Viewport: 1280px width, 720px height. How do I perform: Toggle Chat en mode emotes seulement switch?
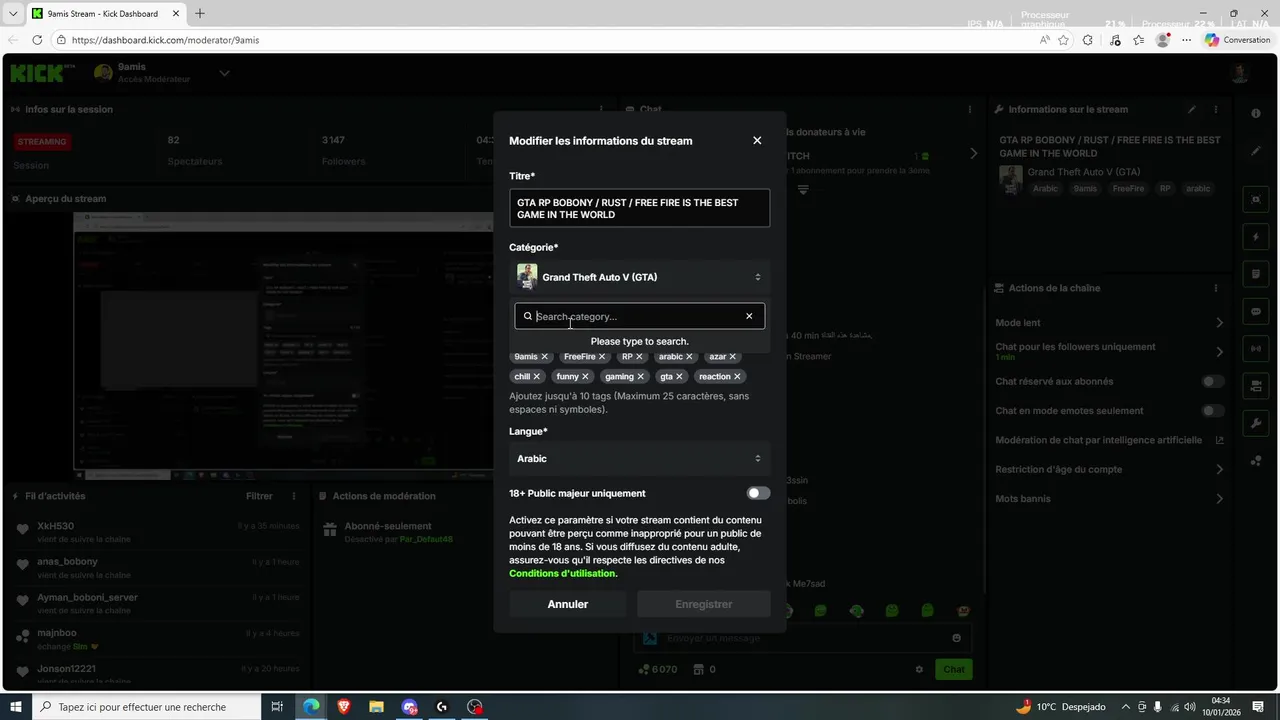tap(1213, 410)
